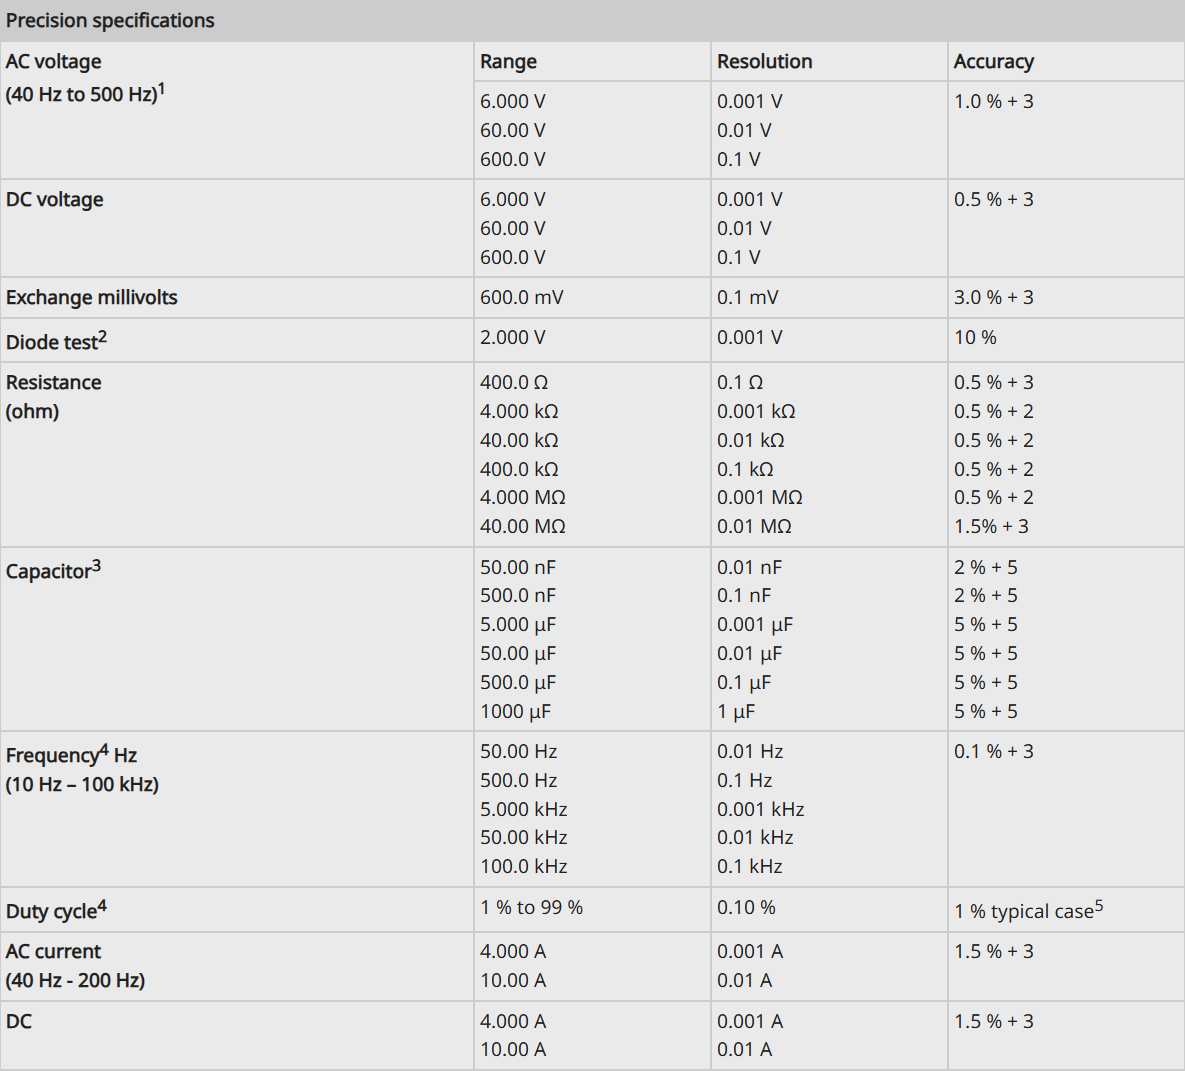Screen dimensions: 1185x1071
Task: Click the Resistance (ohm) row label
Action: (54, 397)
